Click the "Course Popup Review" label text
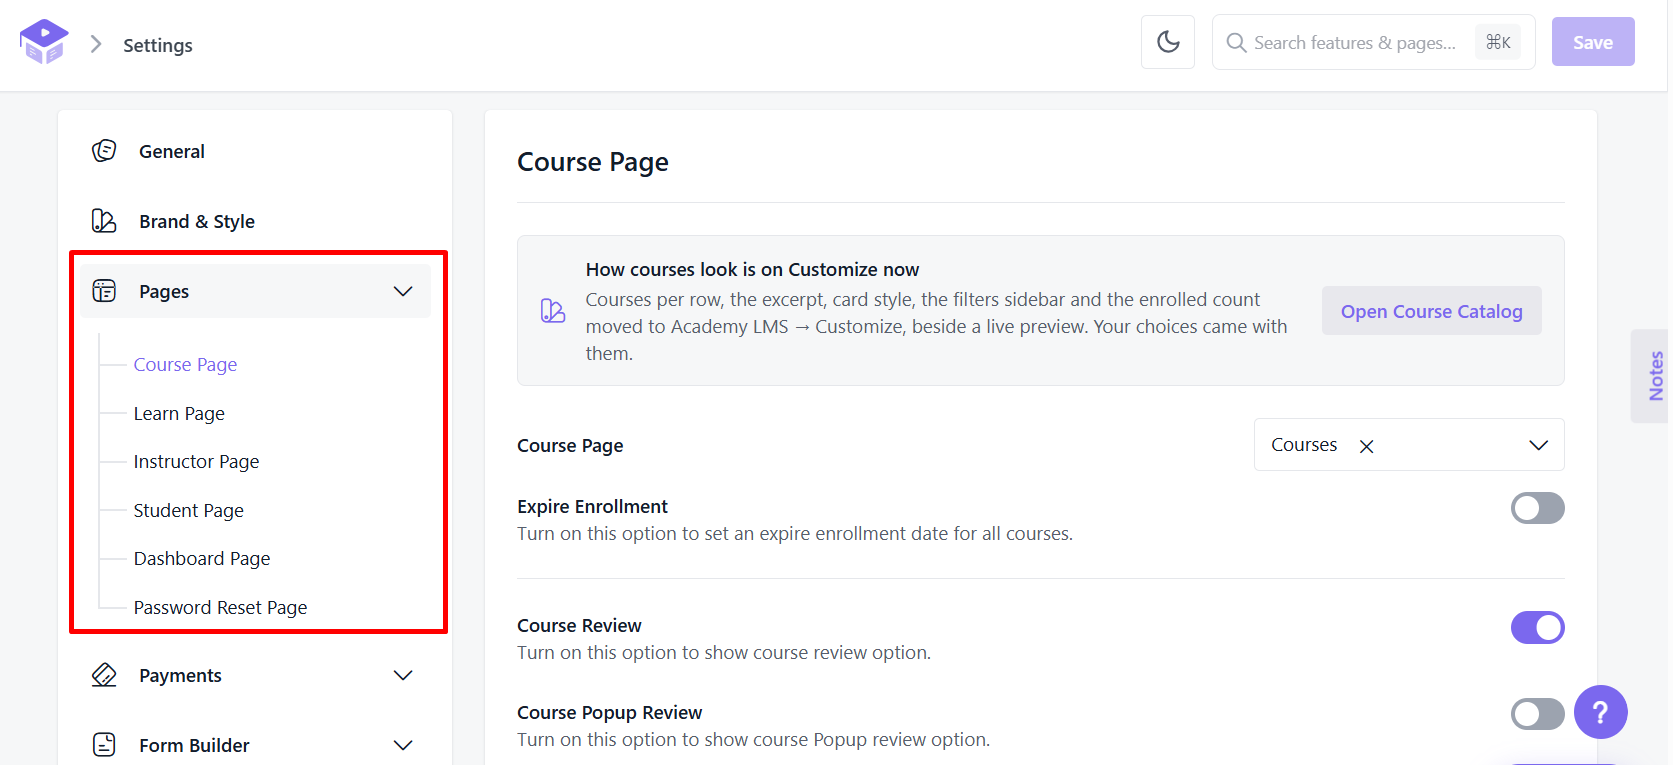This screenshot has height=765, width=1673. (609, 712)
